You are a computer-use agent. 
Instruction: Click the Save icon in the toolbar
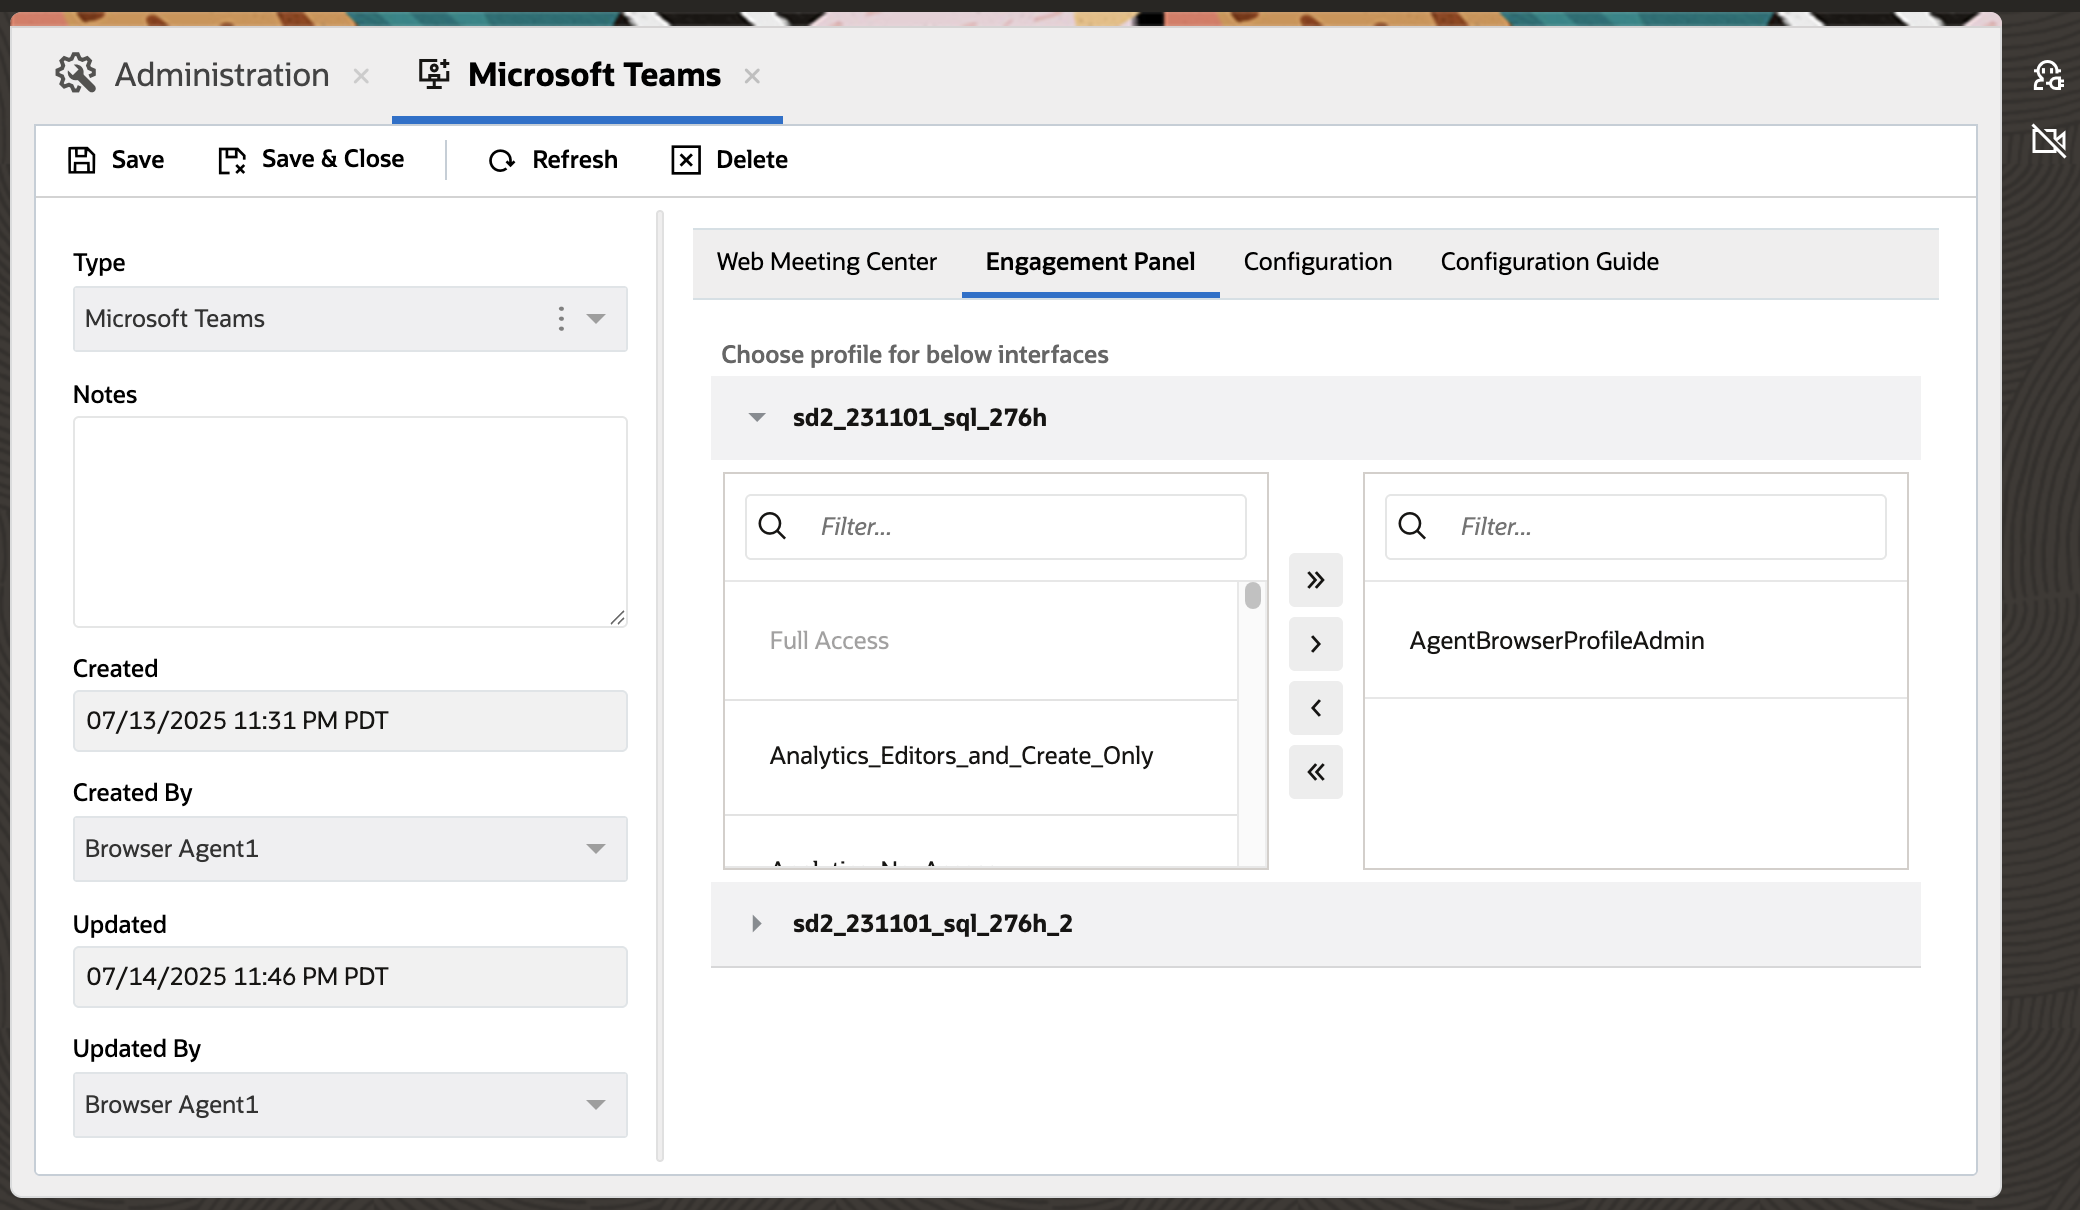pyautogui.click(x=82, y=159)
